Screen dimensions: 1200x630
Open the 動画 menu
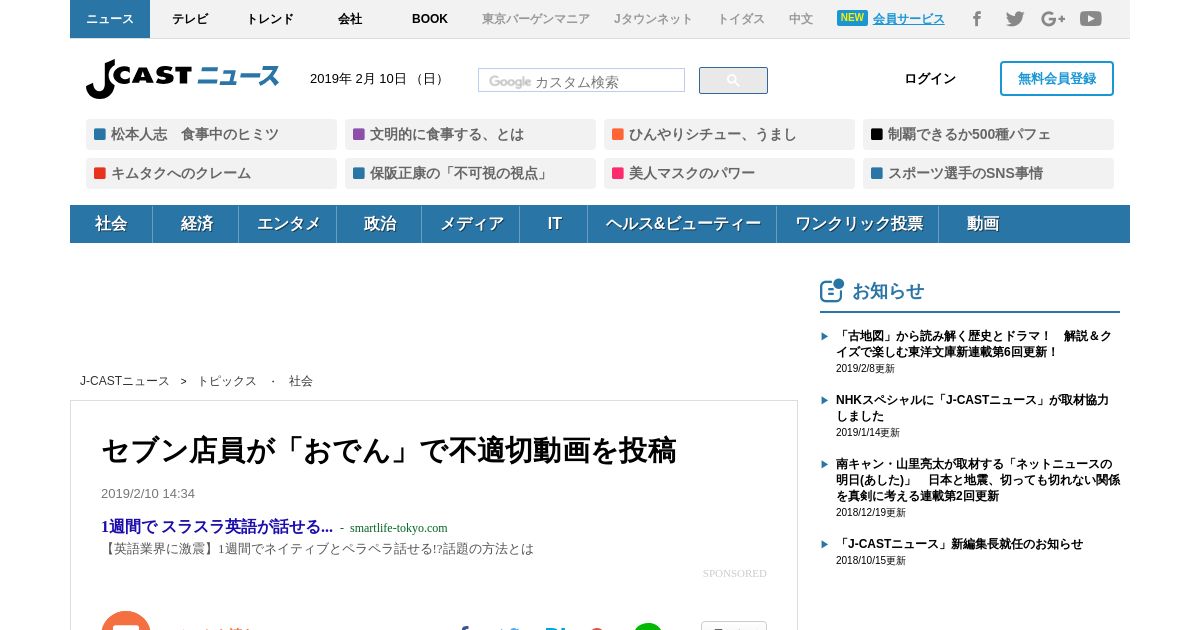[982, 224]
